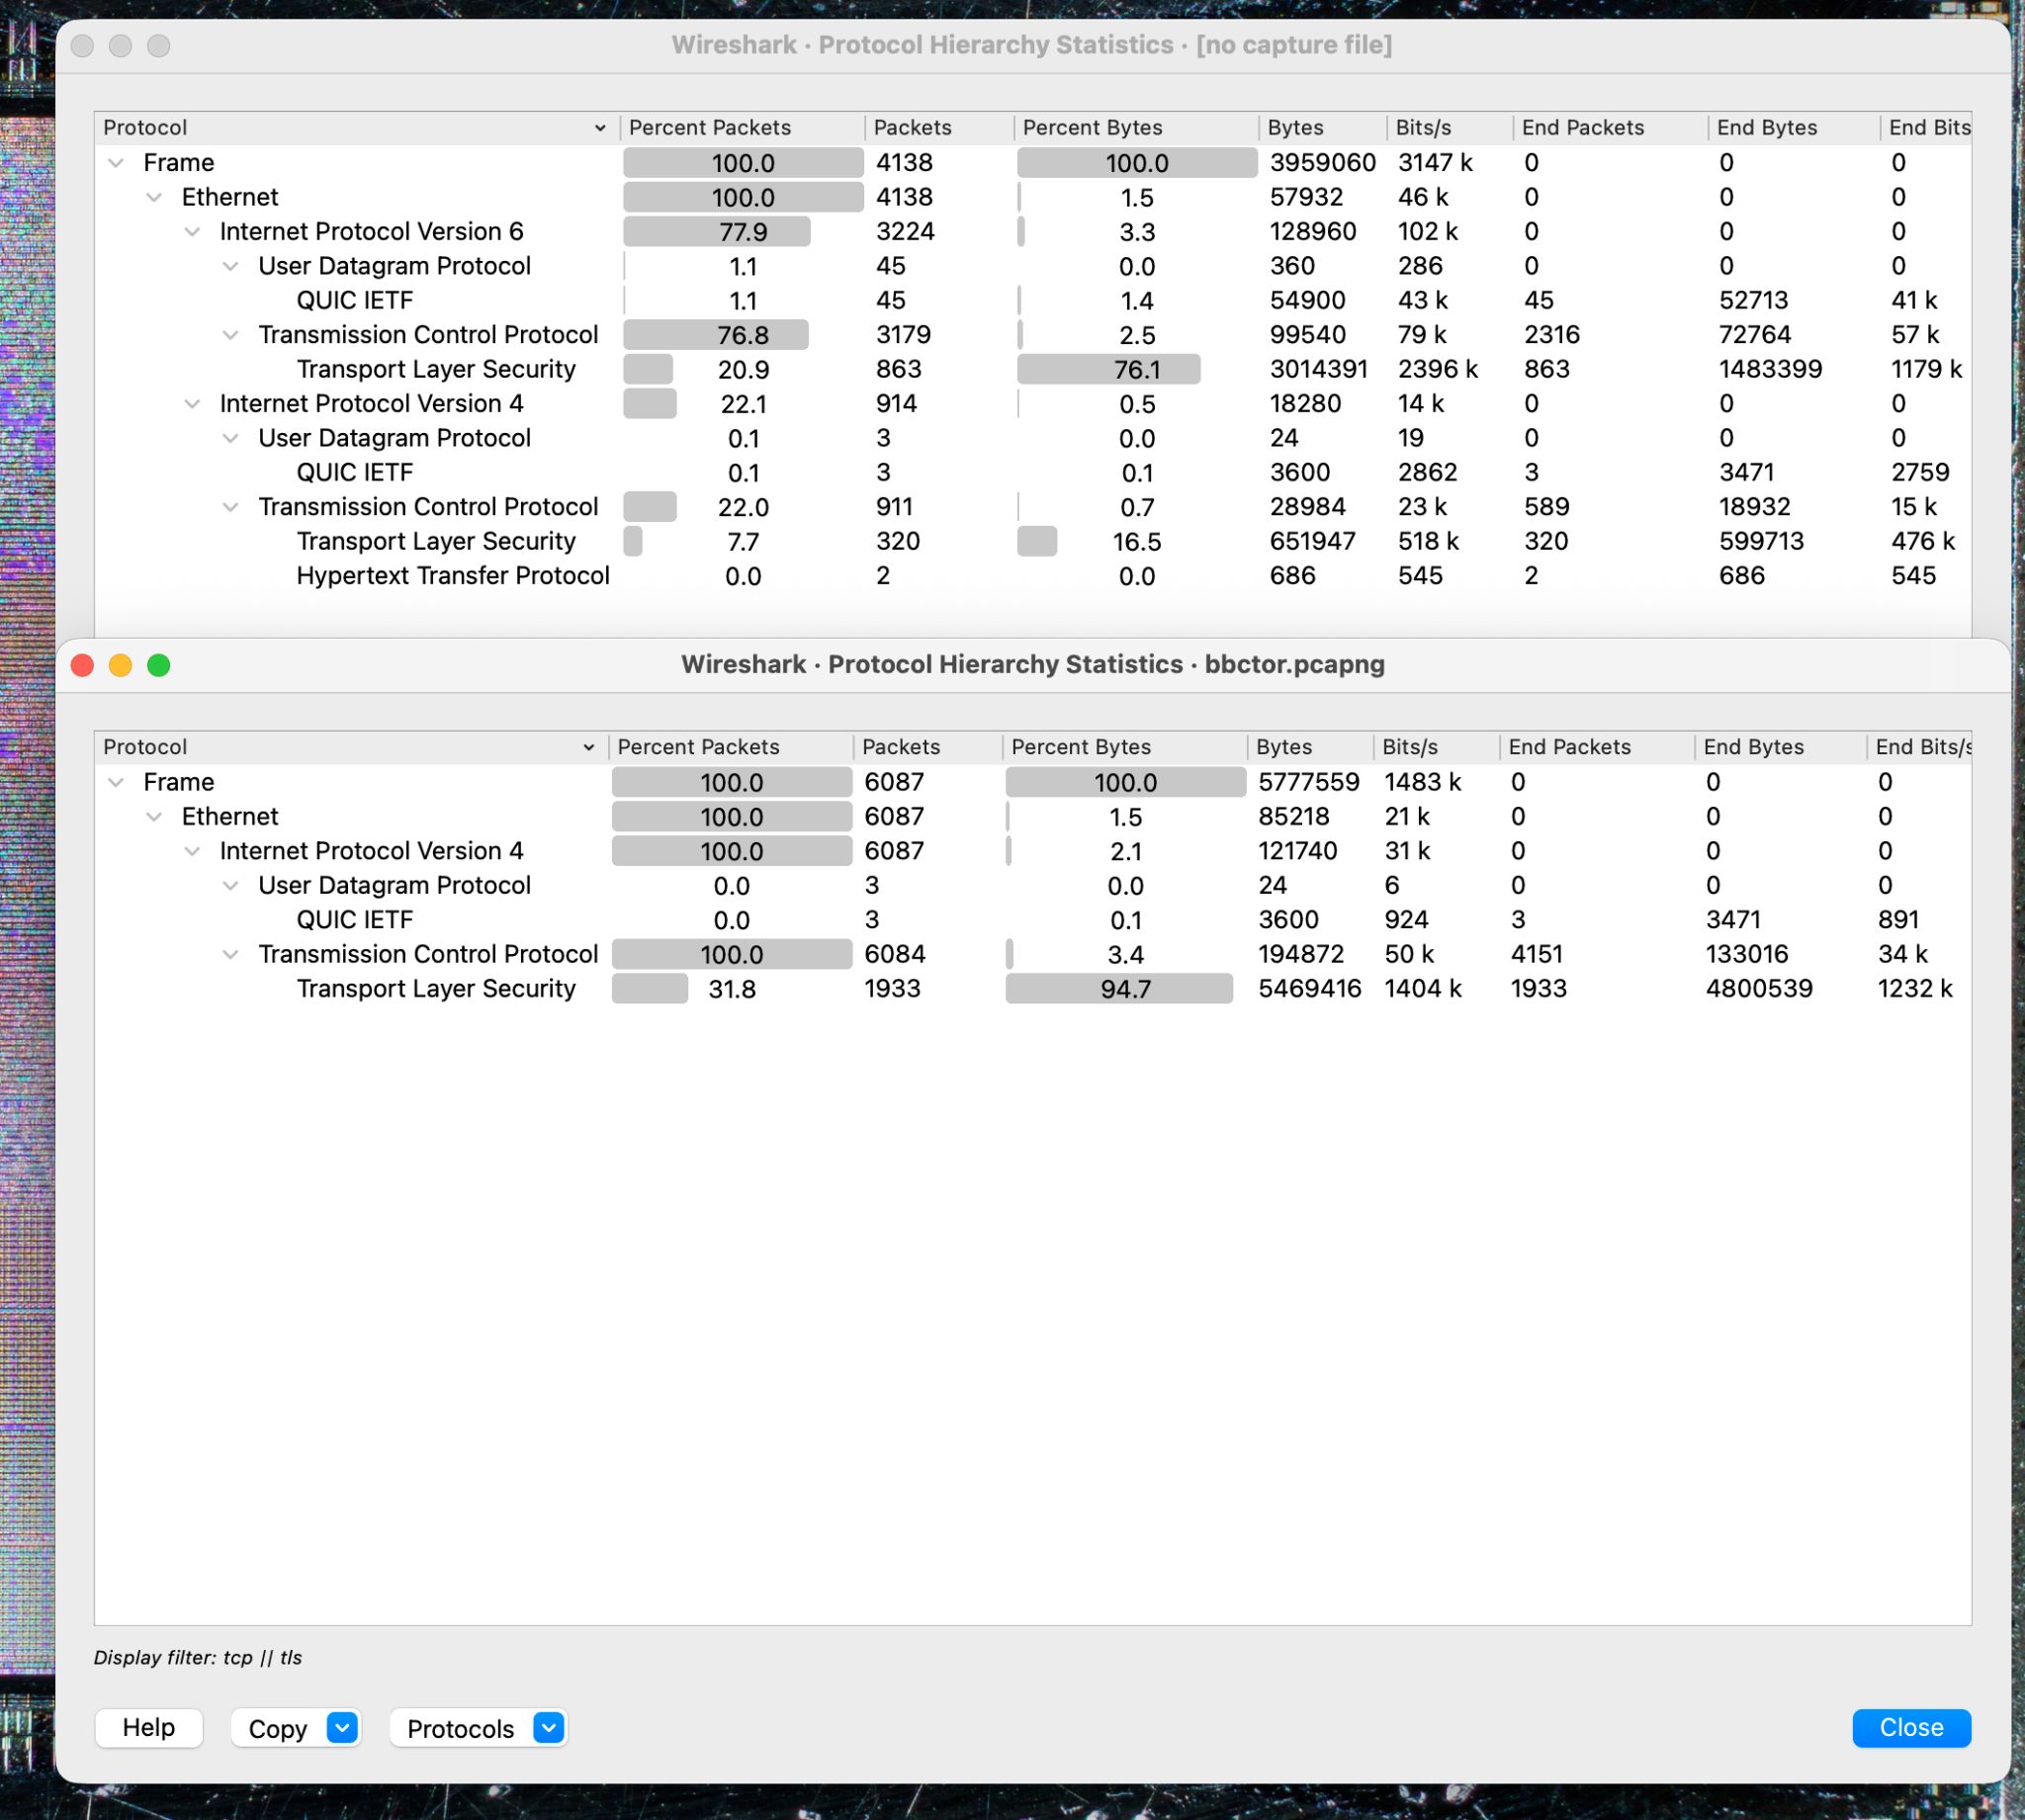This screenshot has width=2025, height=1820.
Task: Click the 5469416 bytes value
Action: [x=1309, y=988]
